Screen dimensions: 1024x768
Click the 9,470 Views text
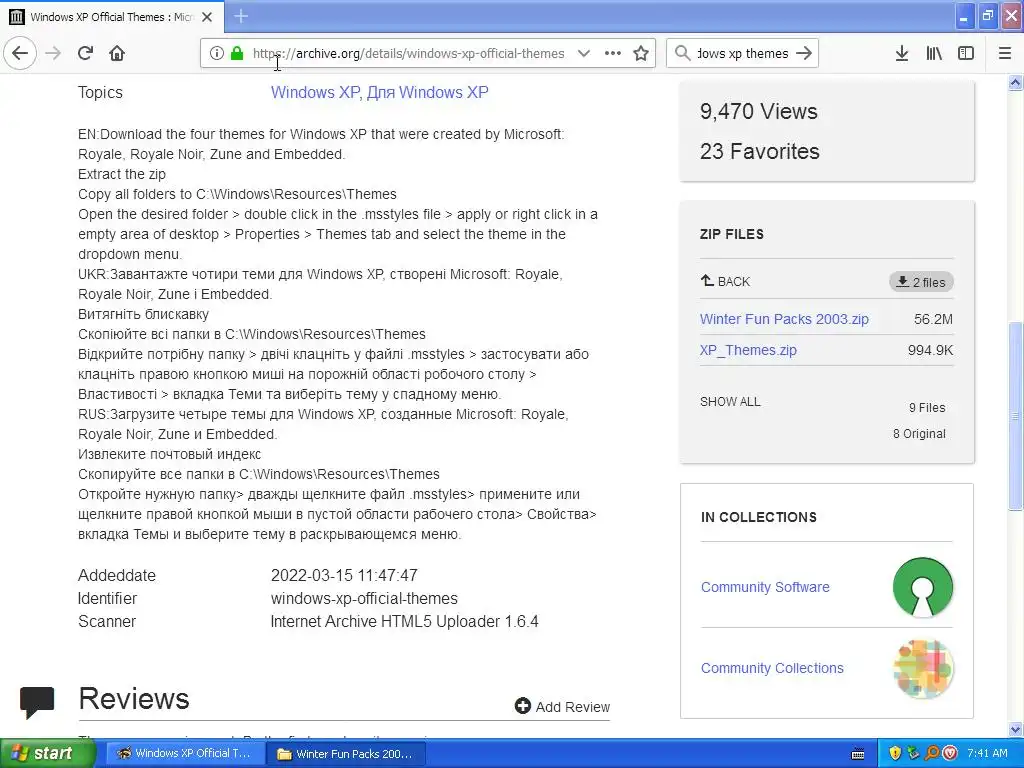pyautogui.click(x=759, y=112)
